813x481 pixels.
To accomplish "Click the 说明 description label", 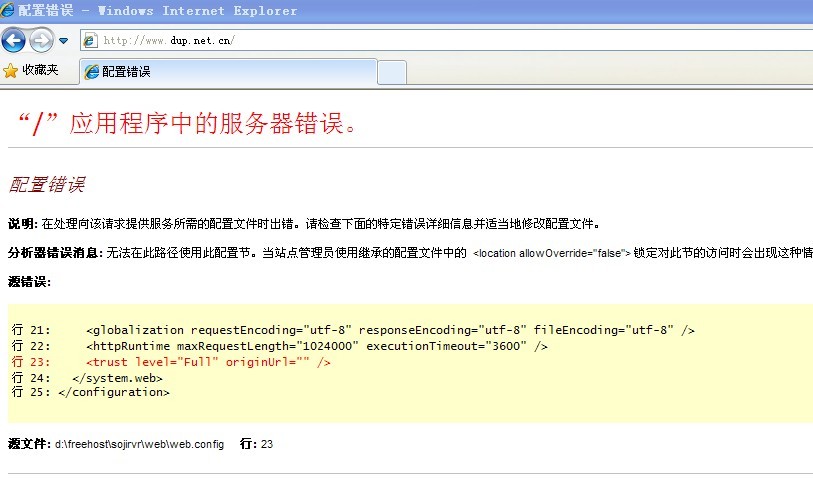I will 22,224.
